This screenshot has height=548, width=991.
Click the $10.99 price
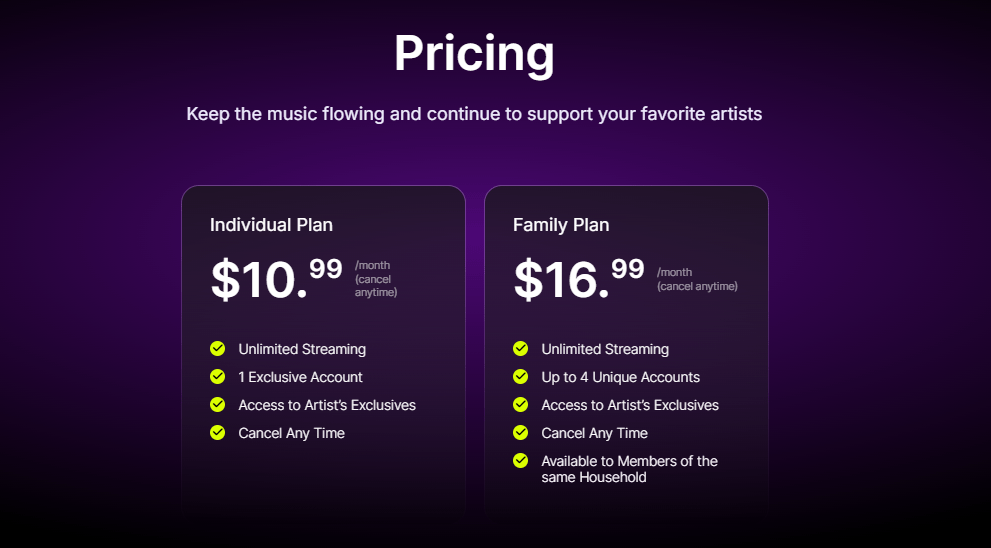(x=276, y=278)
